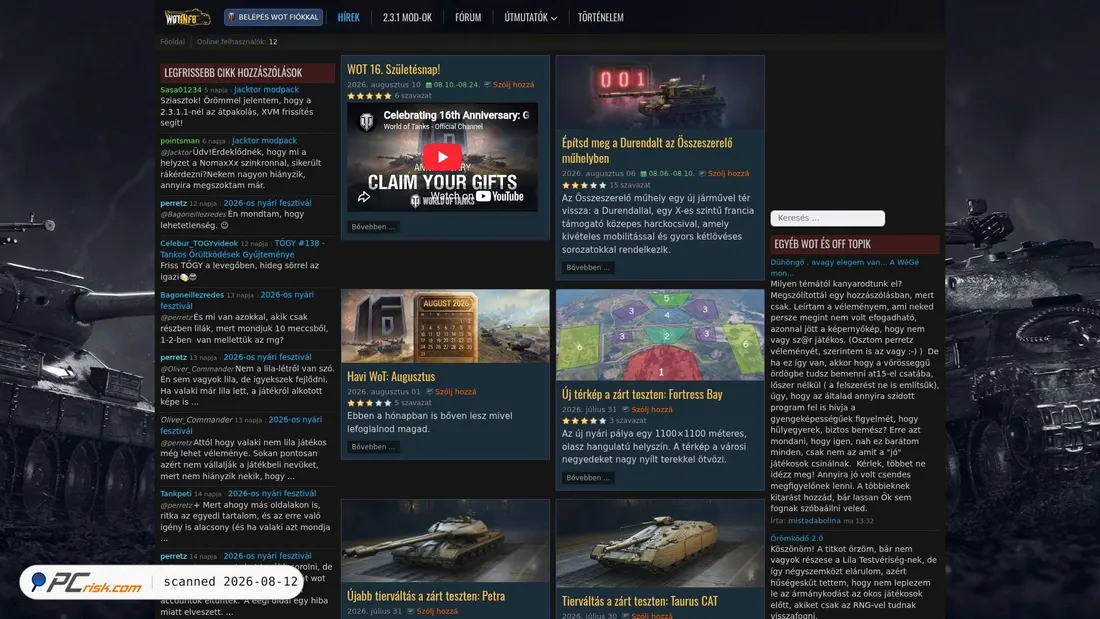
Task: Click Szólj hozzá under the Petra article
Action: pos(437,611)
